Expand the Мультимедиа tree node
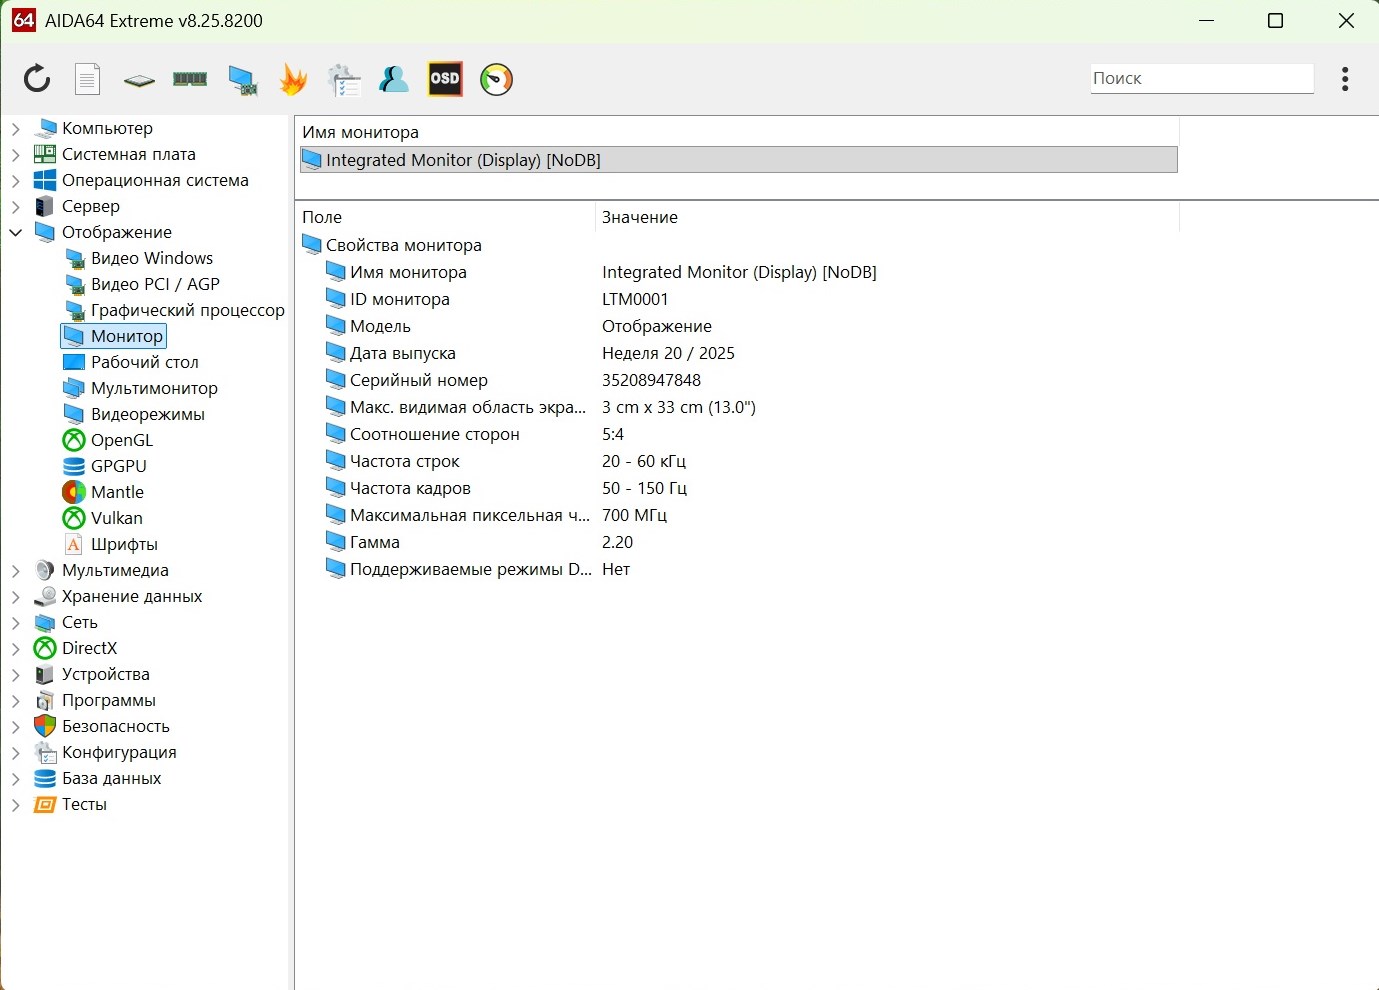This screenshot has height=990, width=1379. [x=15, y=571]
